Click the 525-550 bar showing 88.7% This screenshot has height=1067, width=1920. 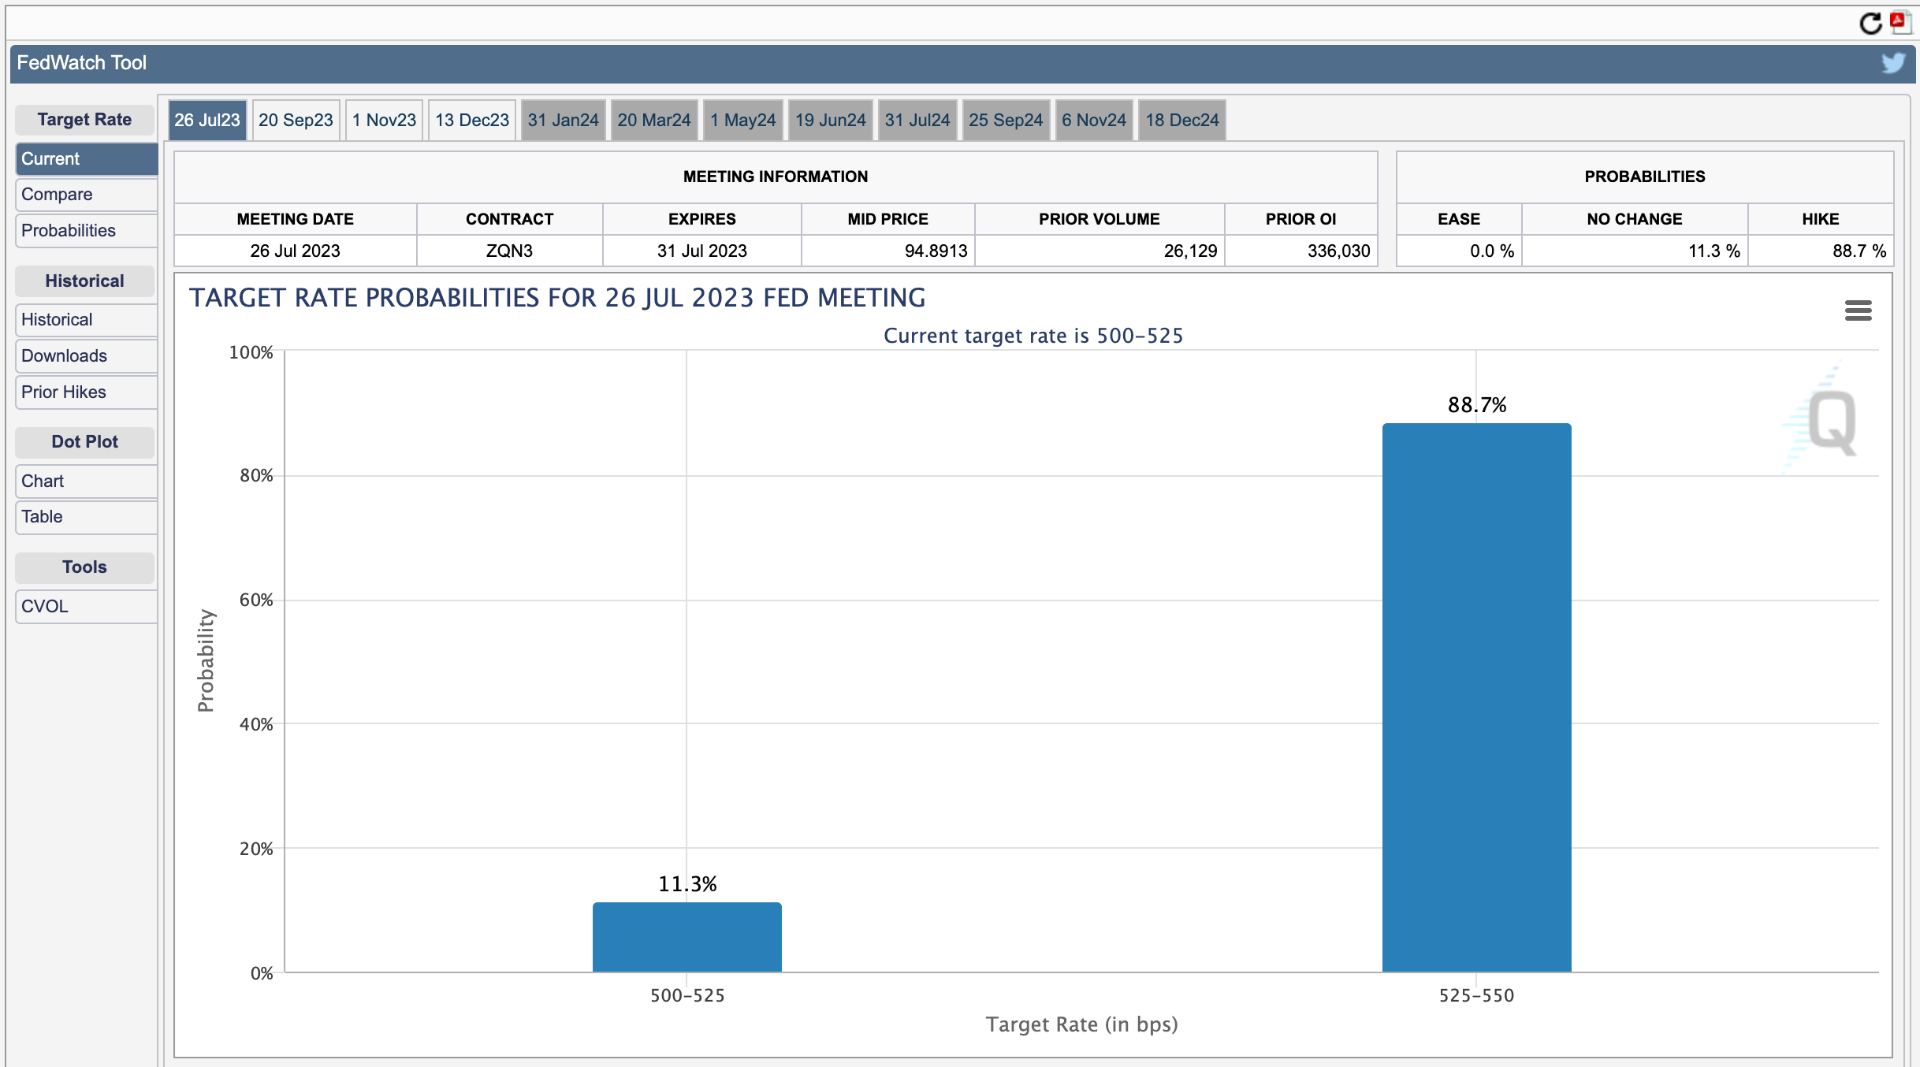pyautogui.click(x=1476, y=697)
